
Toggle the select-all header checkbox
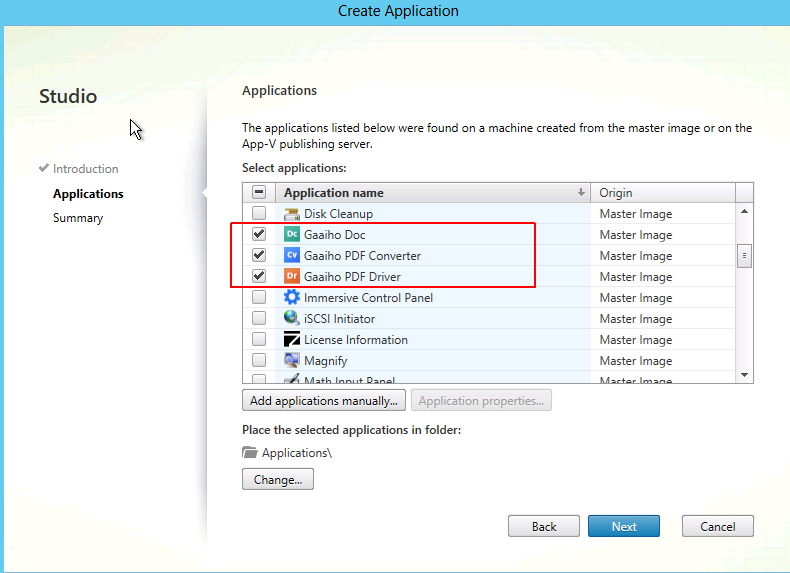click(x=259, y=192)
